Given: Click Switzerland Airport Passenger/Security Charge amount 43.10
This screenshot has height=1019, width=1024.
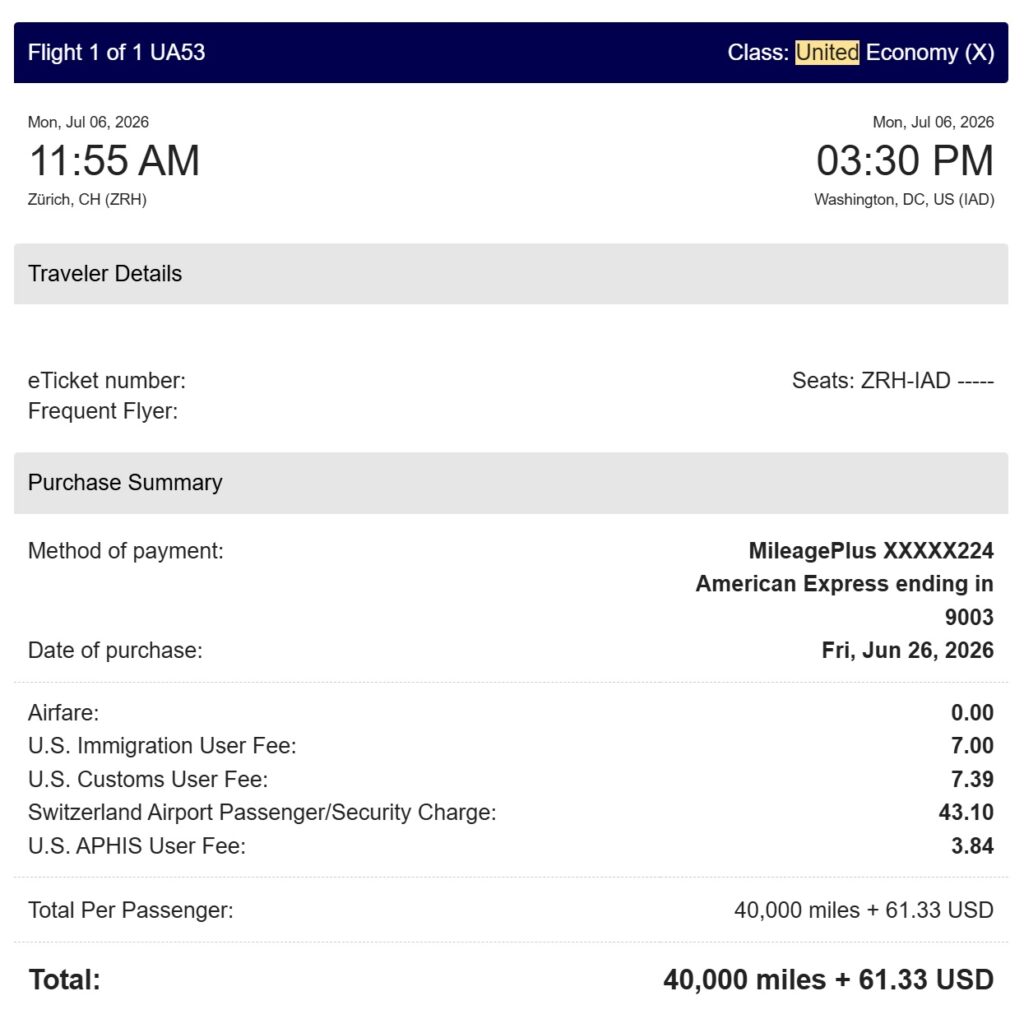Looking at the screenshot, I should (x=967, y=813).
